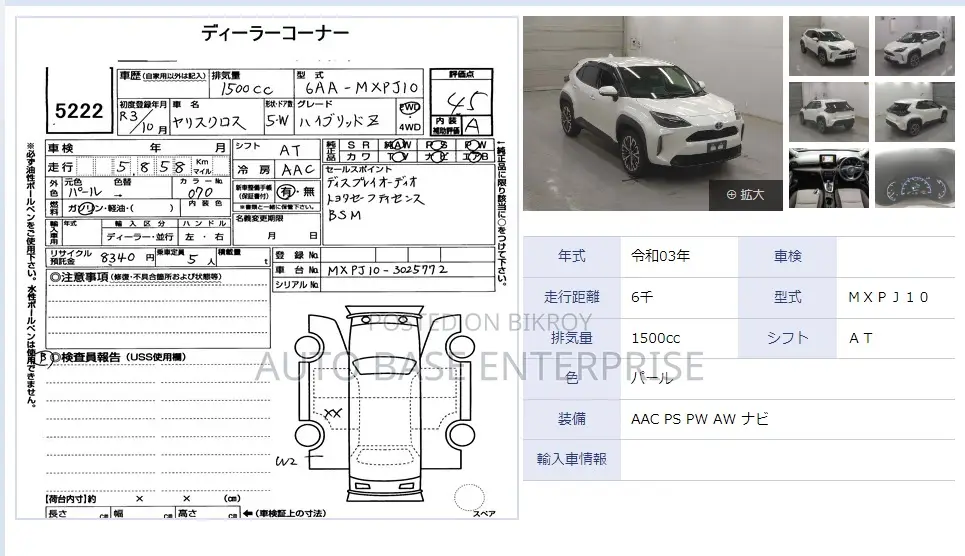
Task: Select the rear-left view thumbnail in second row
Action: 828,112
